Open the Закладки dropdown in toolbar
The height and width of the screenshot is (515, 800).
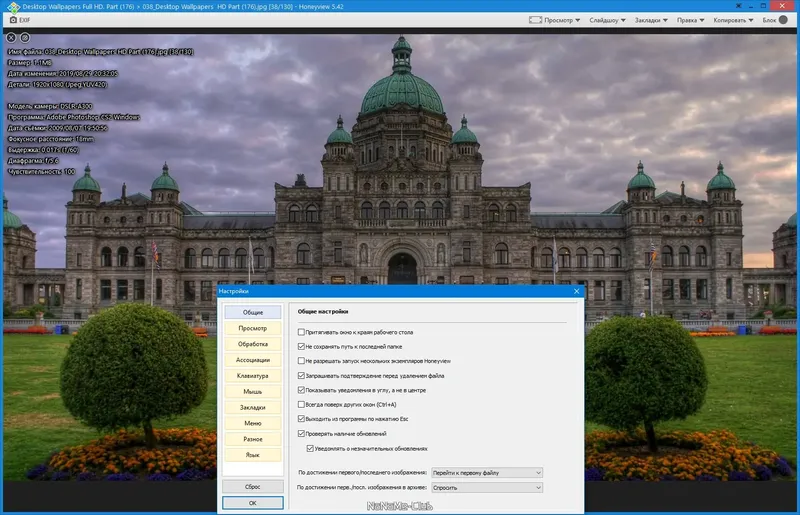pyautogui.click(x=651, y=20)
